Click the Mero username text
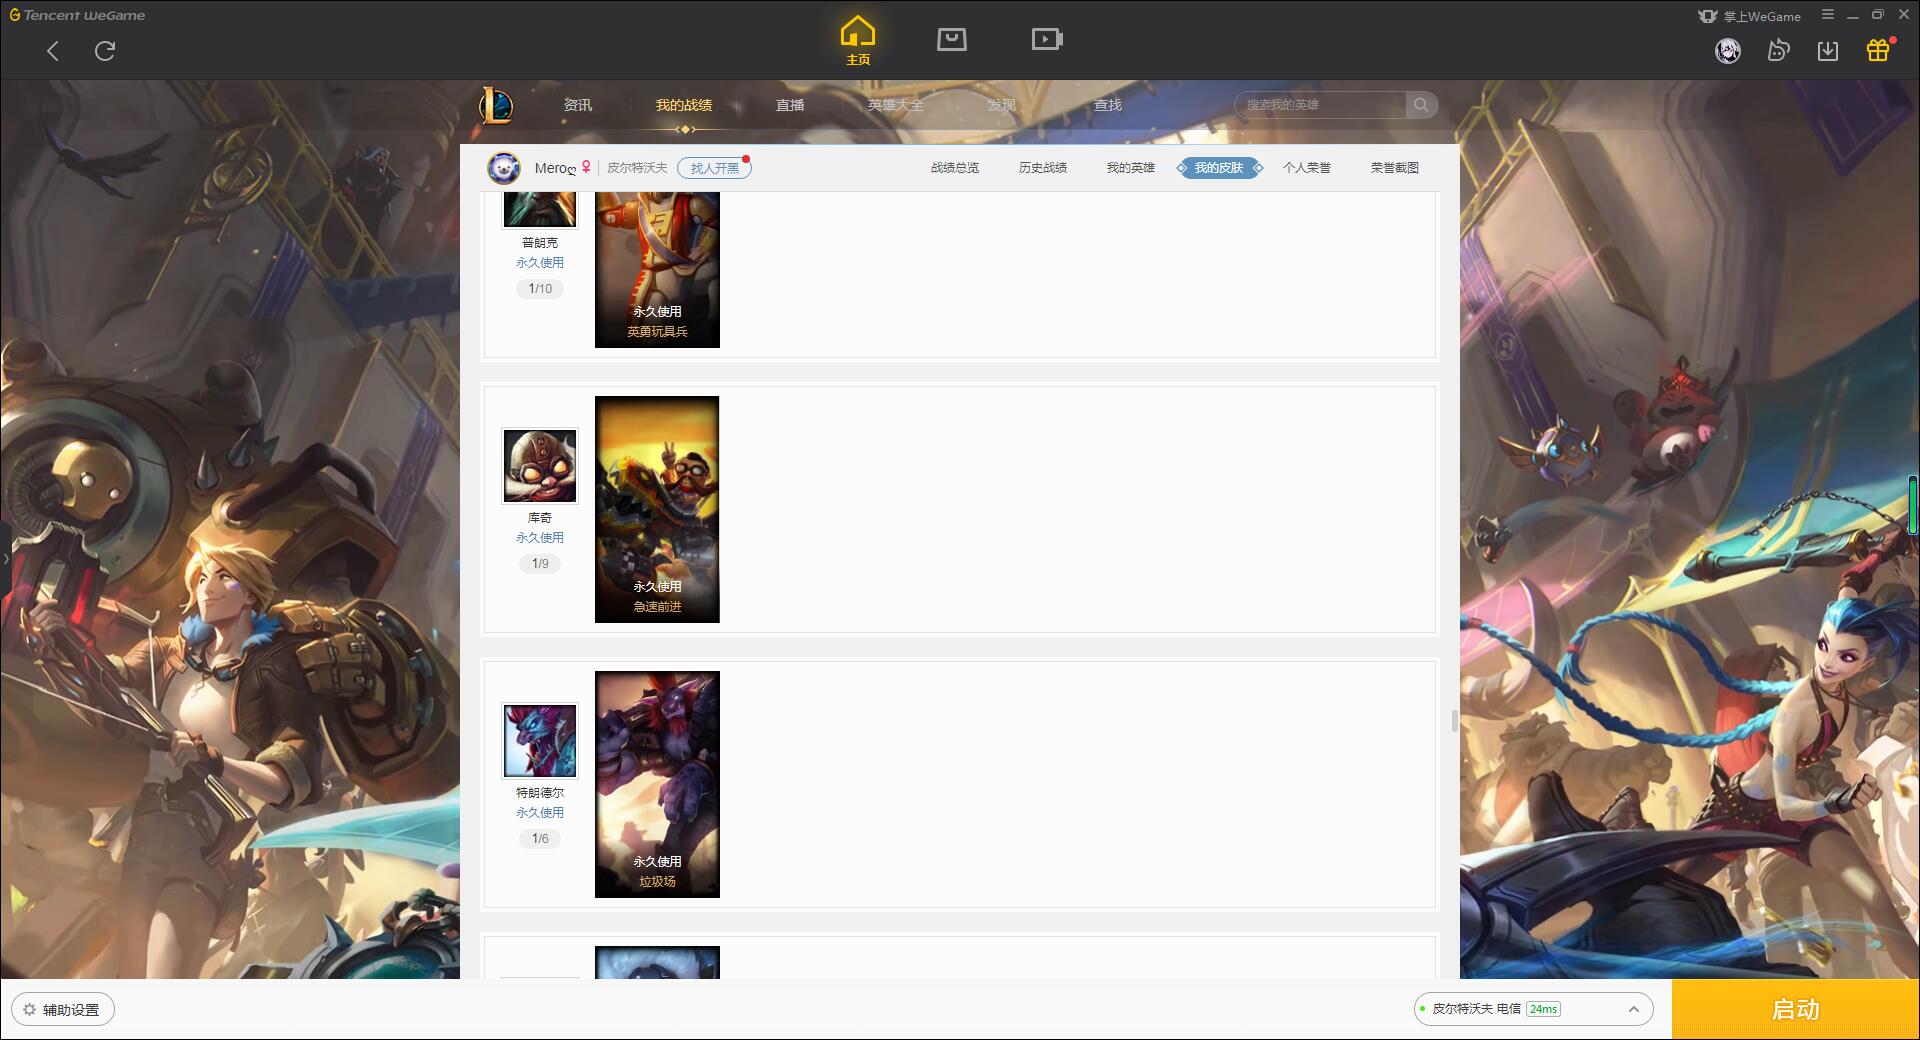The width and height of the screenshot is (1920, 1040). pyautogui.click(x=555, y=168)
